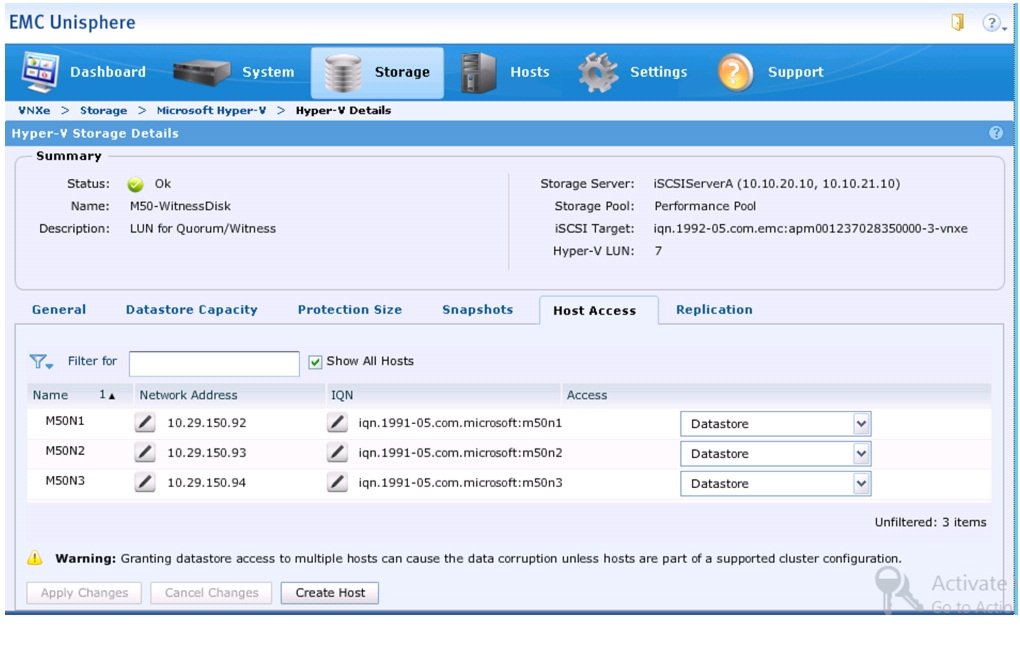Open the System section
This screenshot has height=648, width=1020.
coord(234,72)
